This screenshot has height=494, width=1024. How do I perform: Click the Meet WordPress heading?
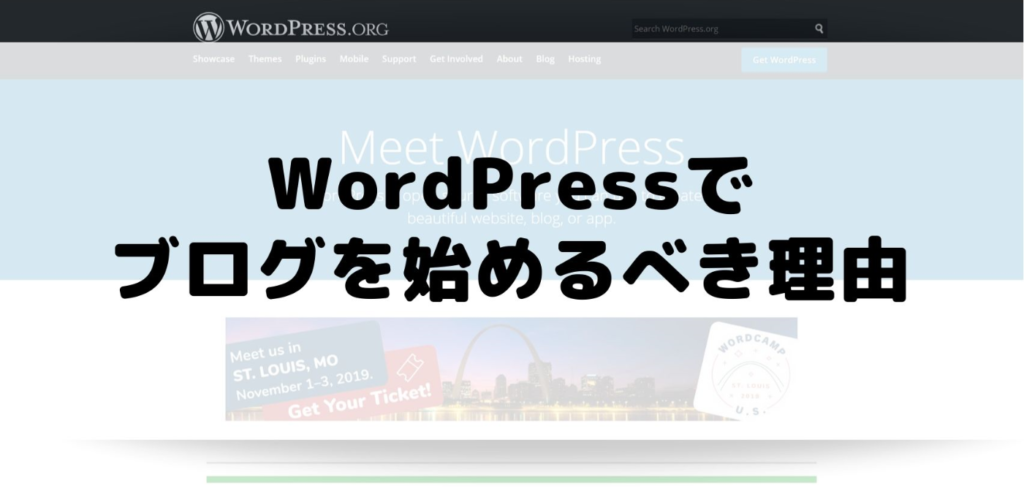pos(511,149)
